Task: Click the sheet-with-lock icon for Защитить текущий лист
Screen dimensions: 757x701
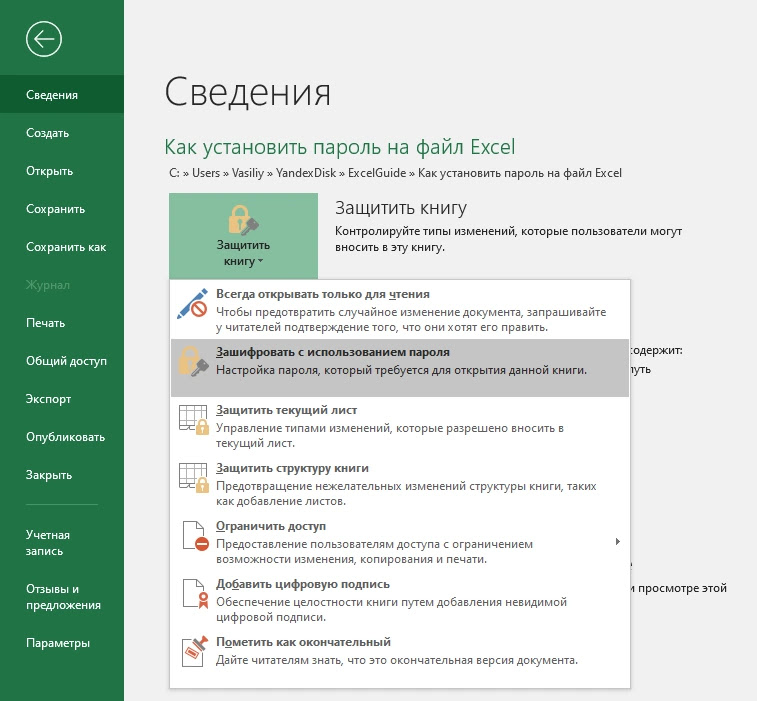Action: click(x=194, y=419)
